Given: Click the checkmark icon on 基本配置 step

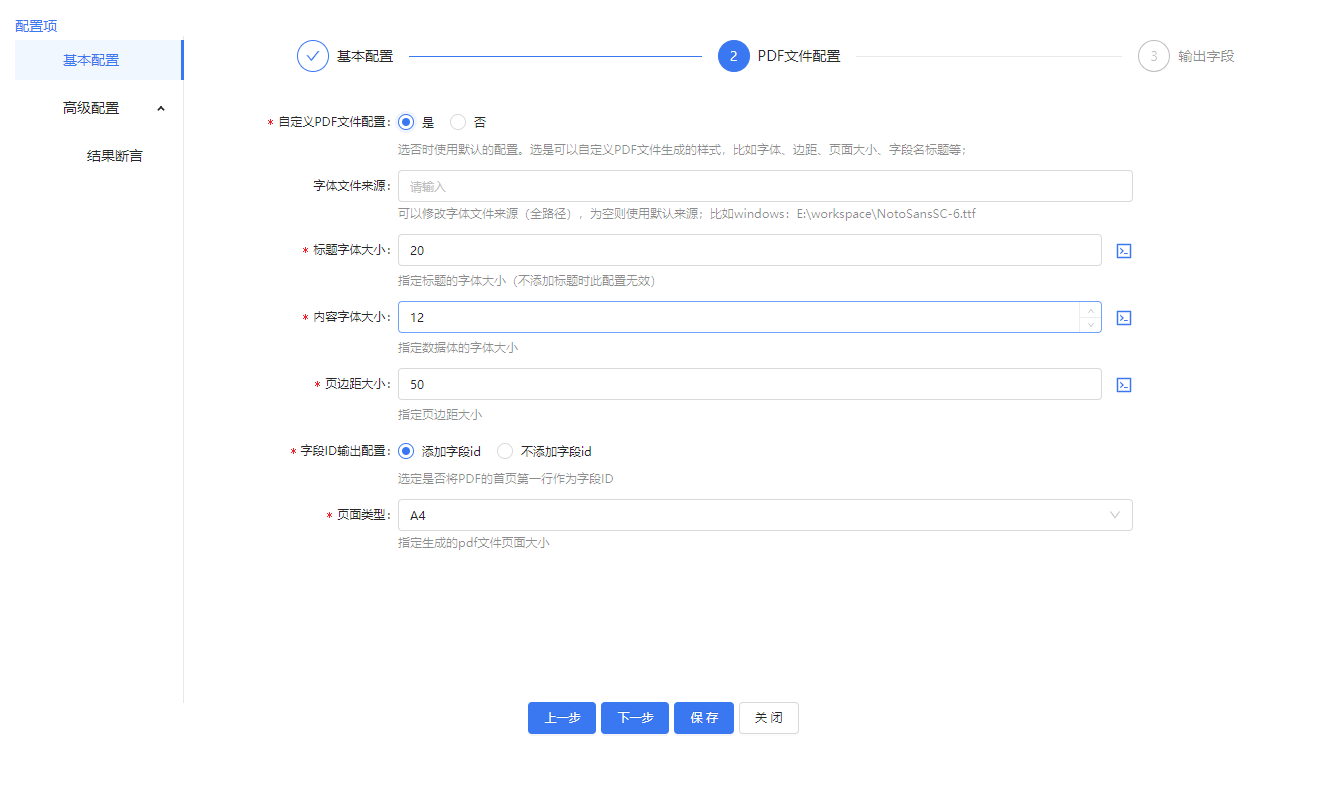Looking at the screenshot, I should [313, 56].
